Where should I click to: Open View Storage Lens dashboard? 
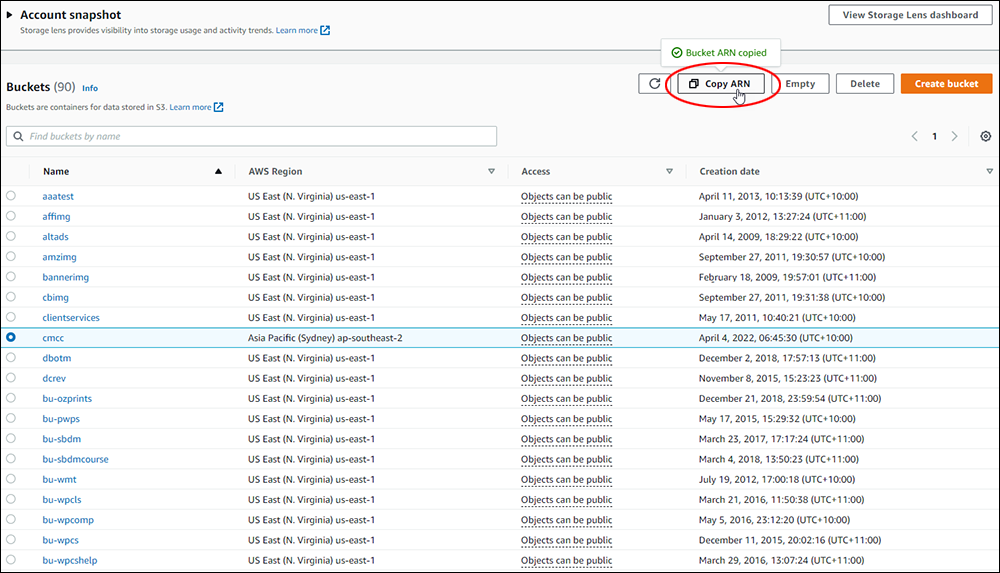(x=910, y=15)
